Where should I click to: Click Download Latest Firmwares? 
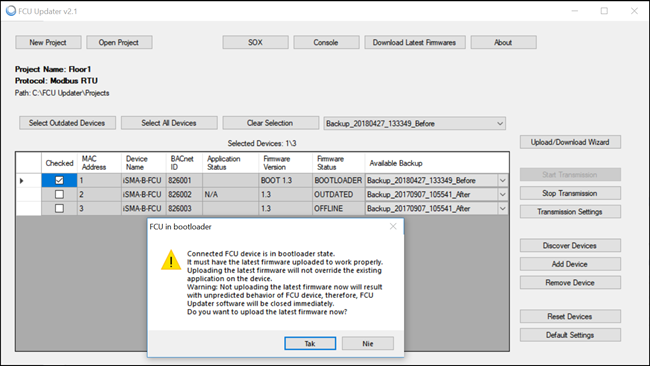click(415, 42)
